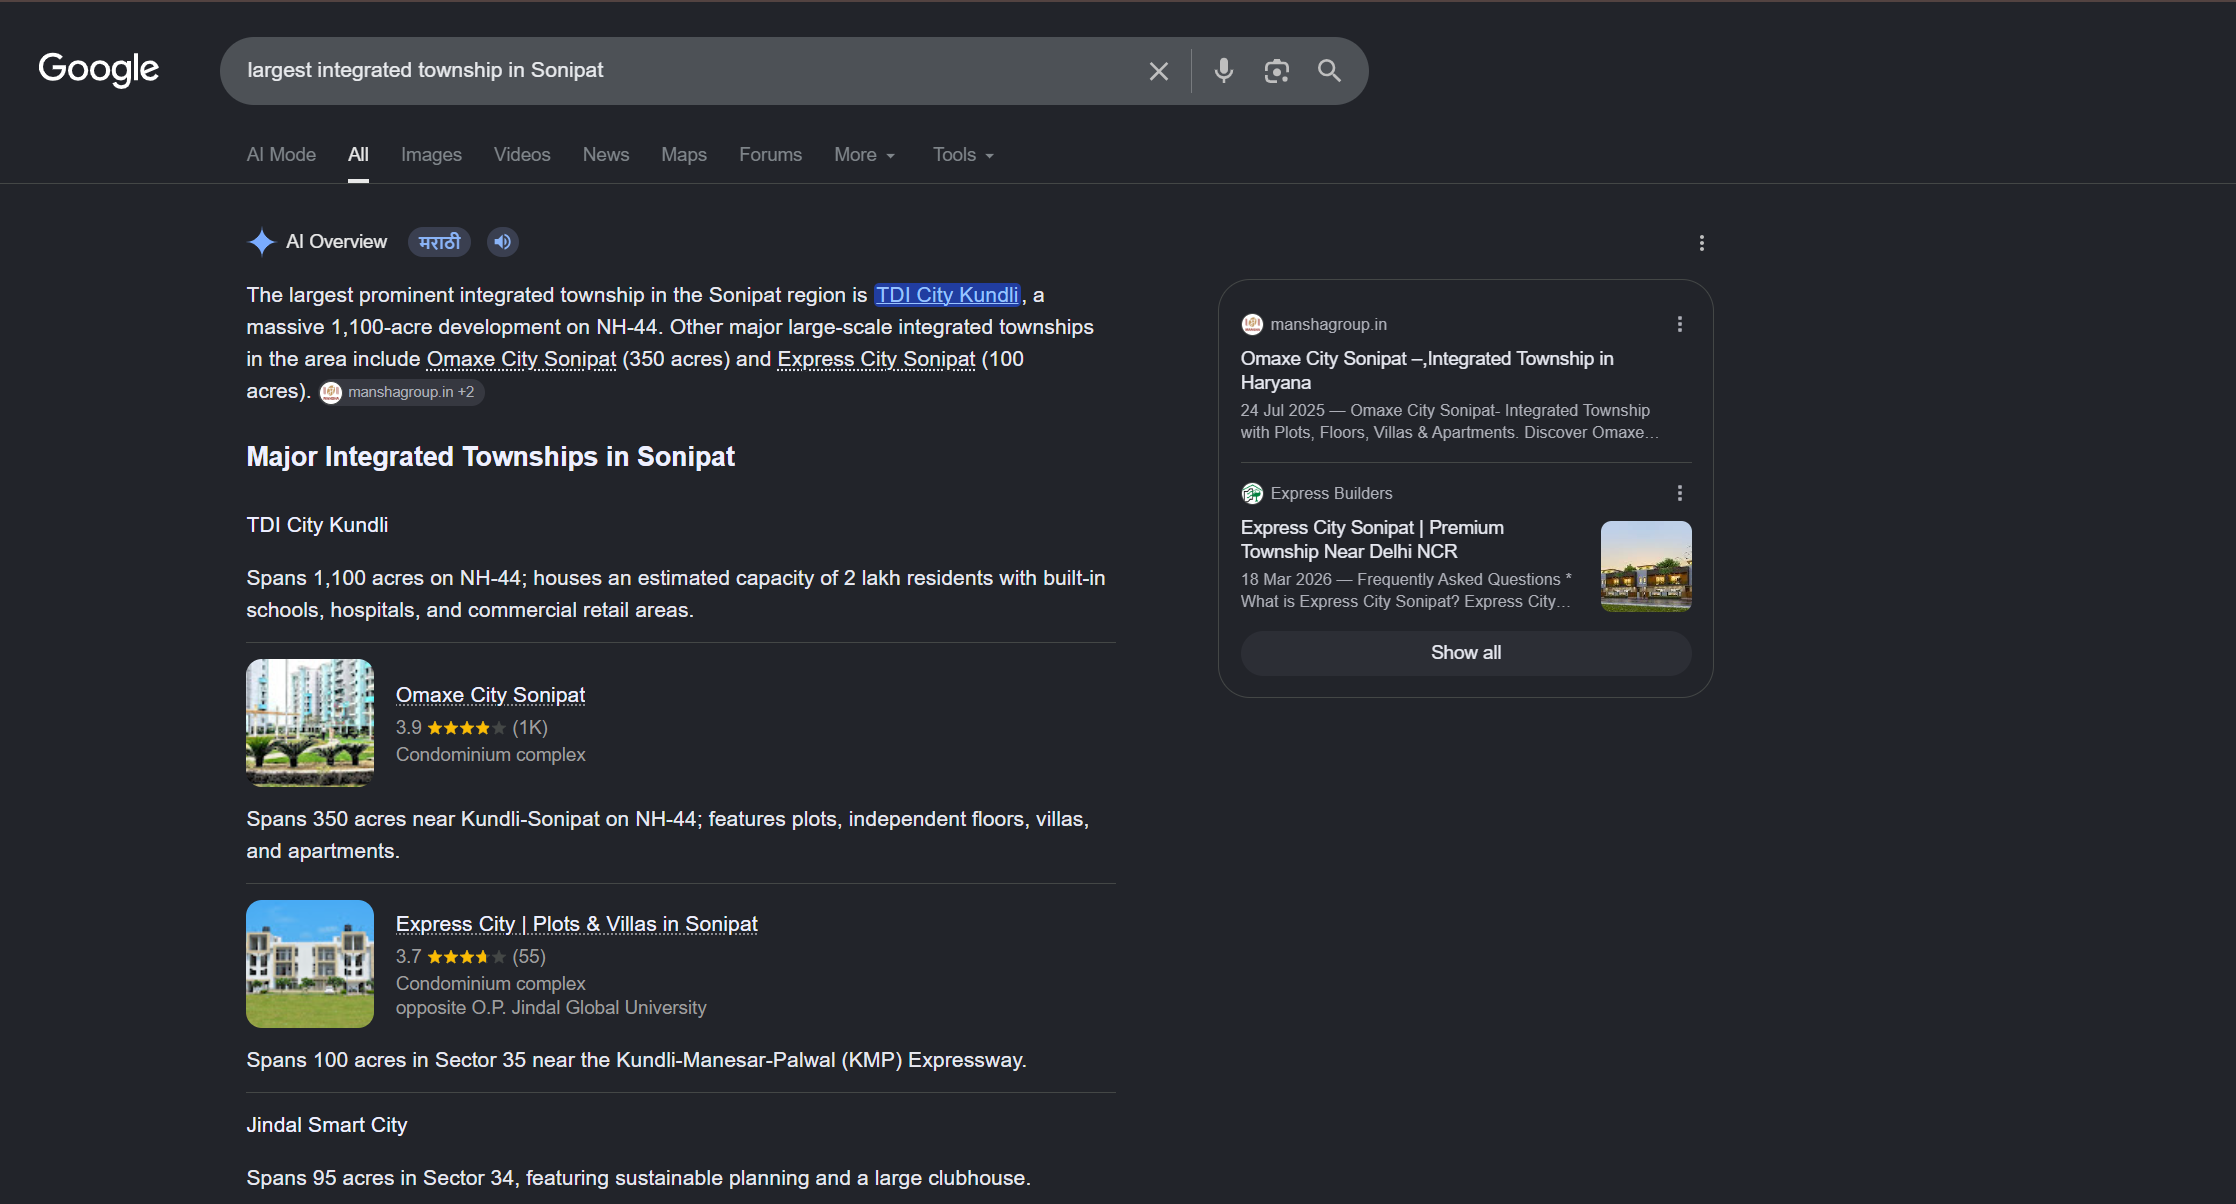
Task: Open the TDI City Kundli highlighted link
Action: [947, 295]
